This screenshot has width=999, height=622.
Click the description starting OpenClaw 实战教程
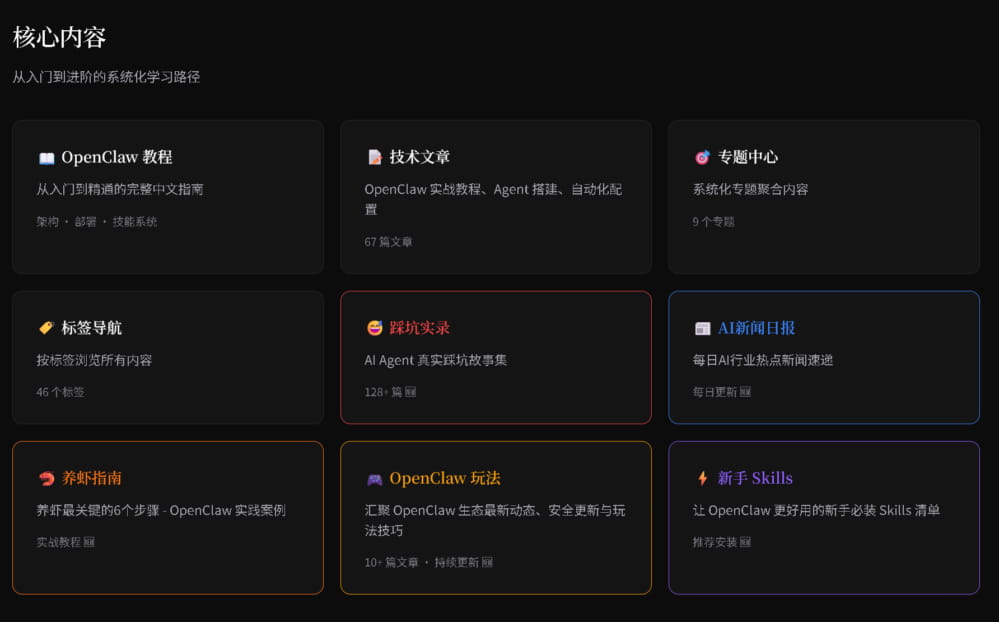[x=493, y=199]
